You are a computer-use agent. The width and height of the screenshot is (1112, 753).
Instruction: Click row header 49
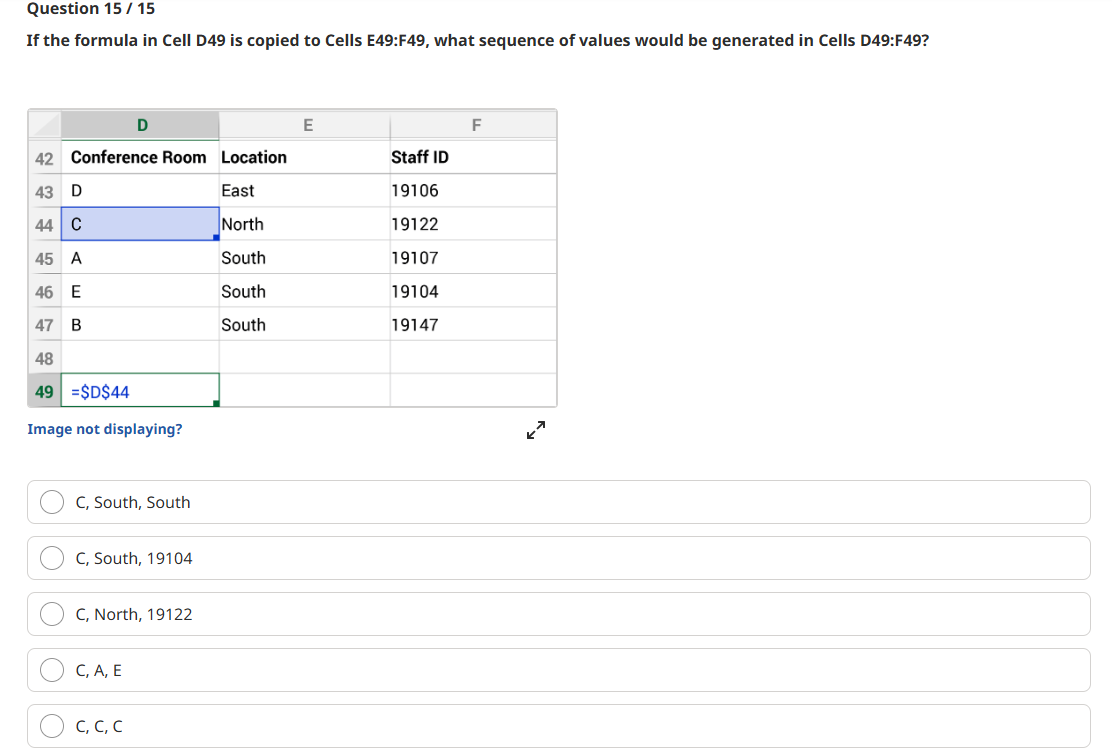(44, 389)
